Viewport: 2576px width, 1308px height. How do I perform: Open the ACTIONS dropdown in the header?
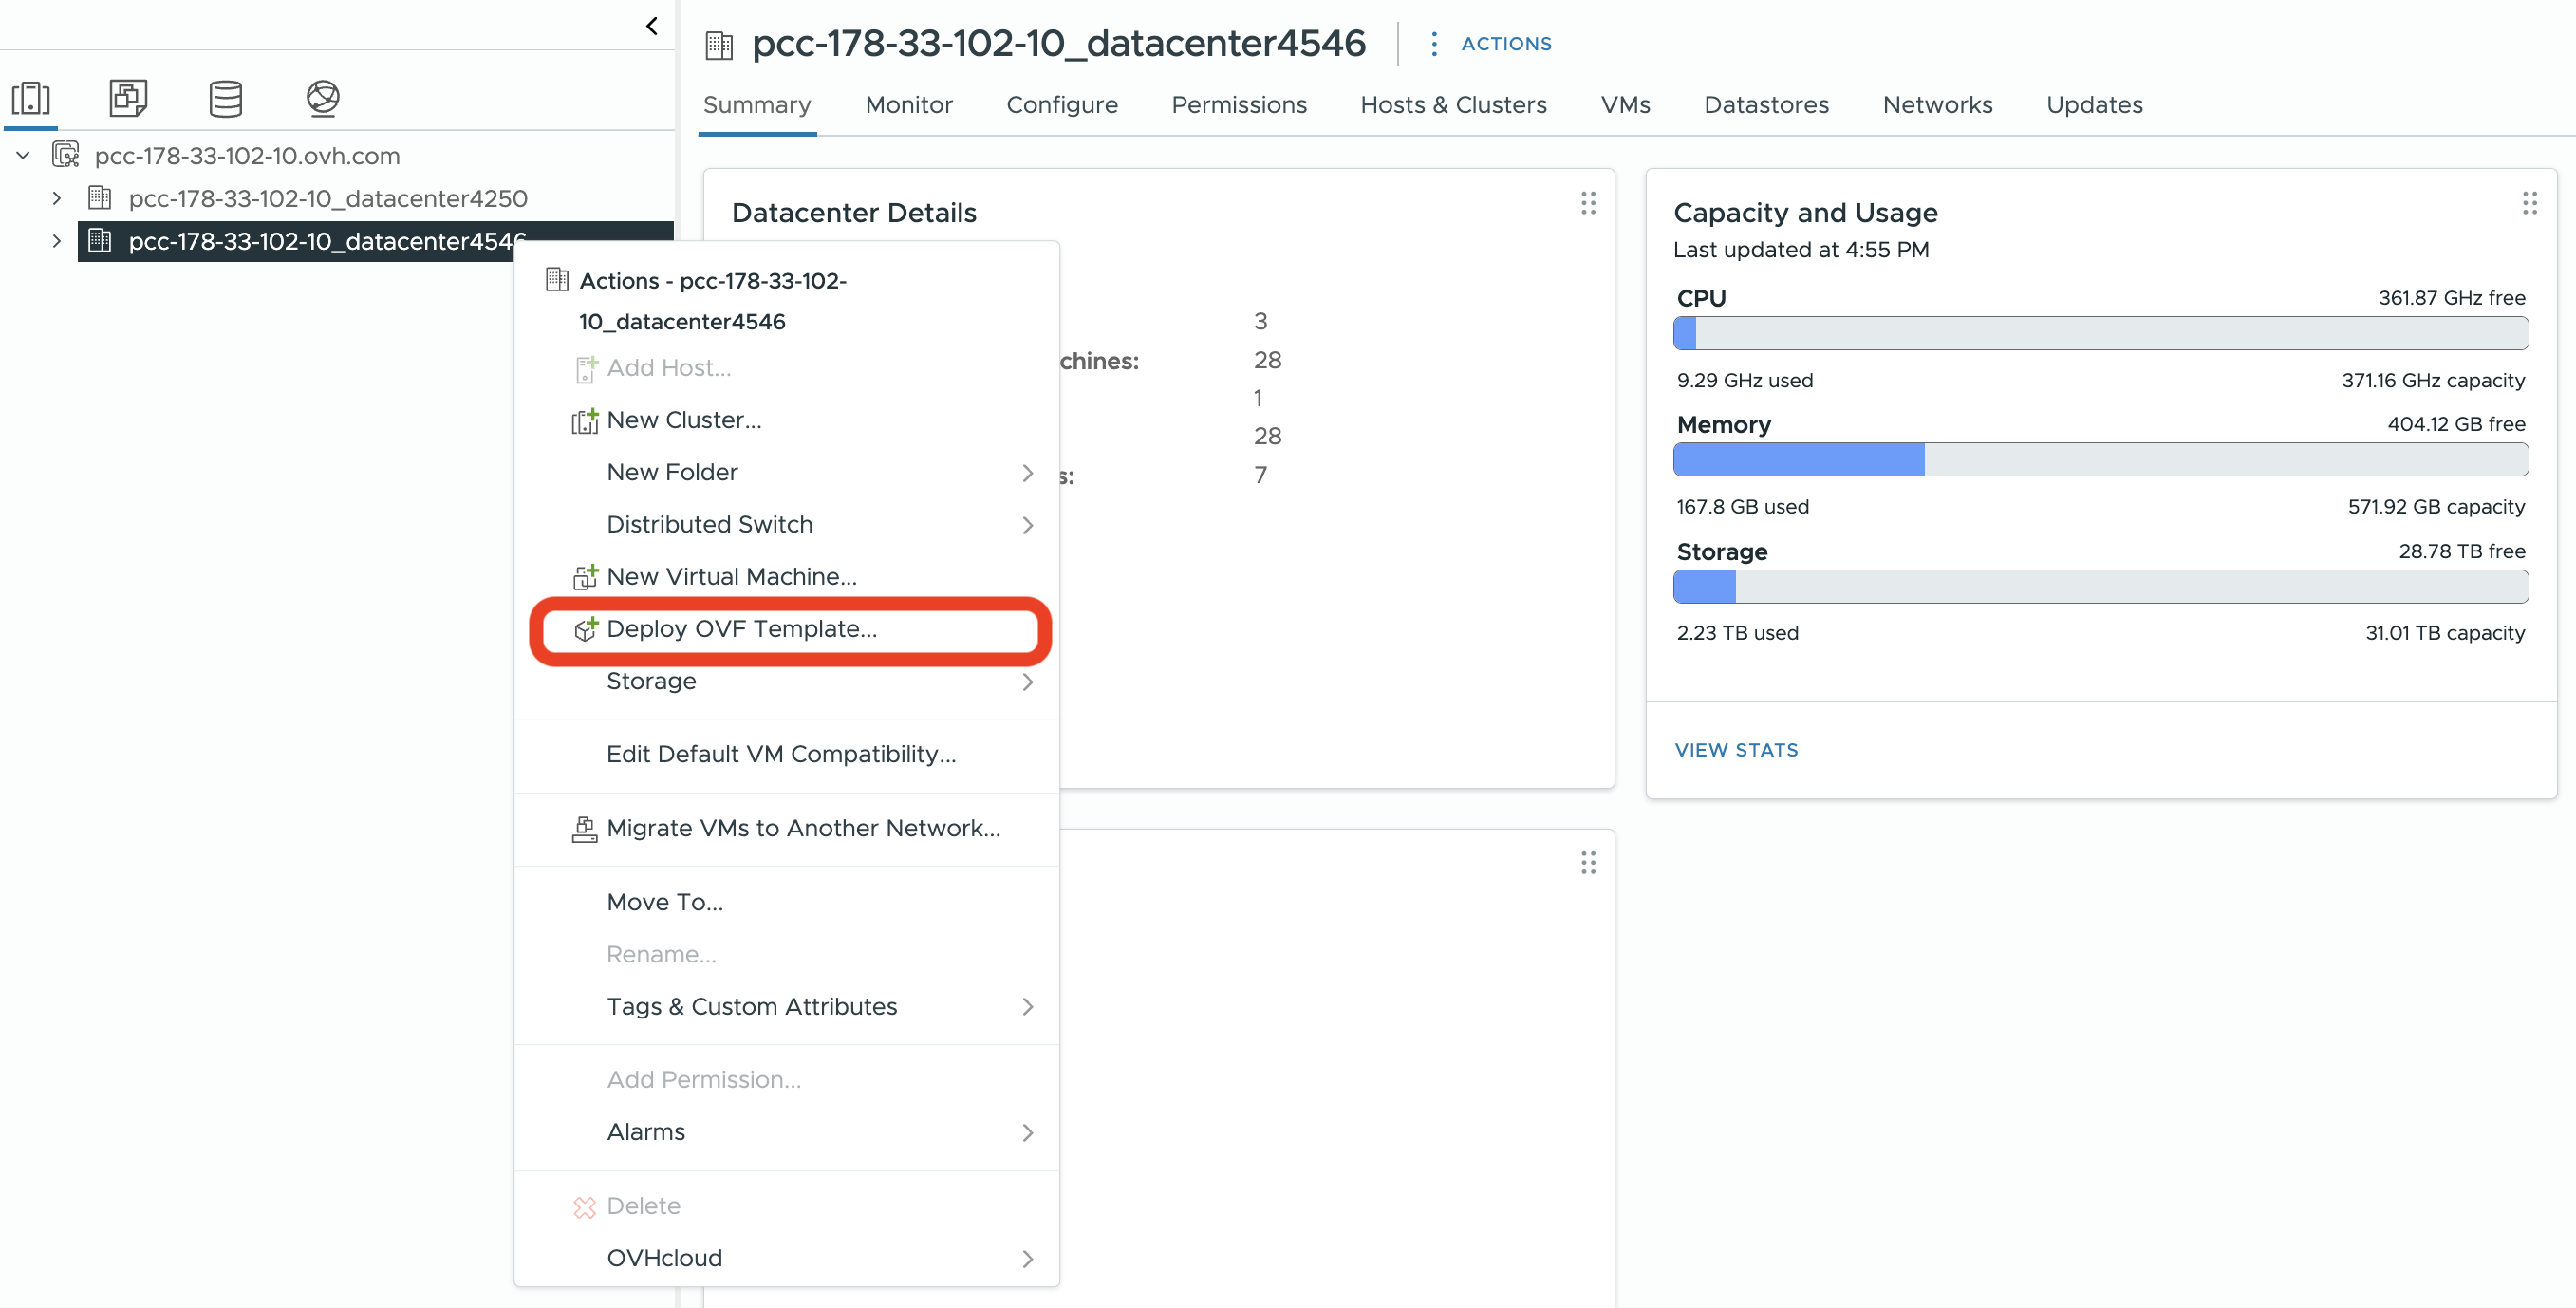[x=1506, y=44]
